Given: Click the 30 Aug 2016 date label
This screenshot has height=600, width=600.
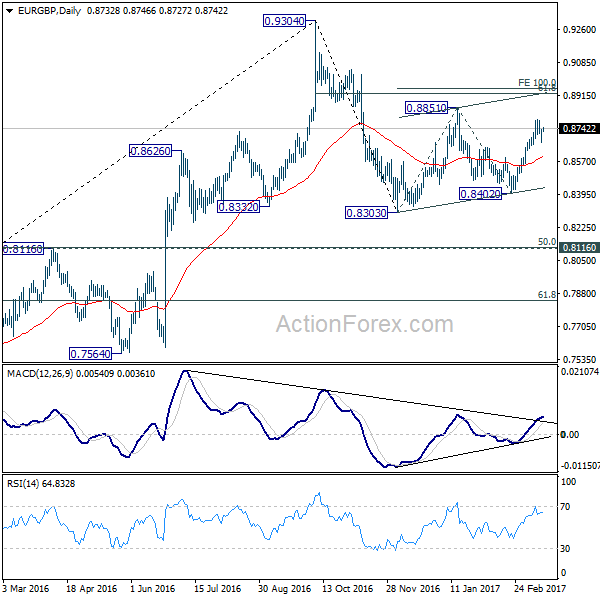Looking at the screenshot, I should [284, 589].
